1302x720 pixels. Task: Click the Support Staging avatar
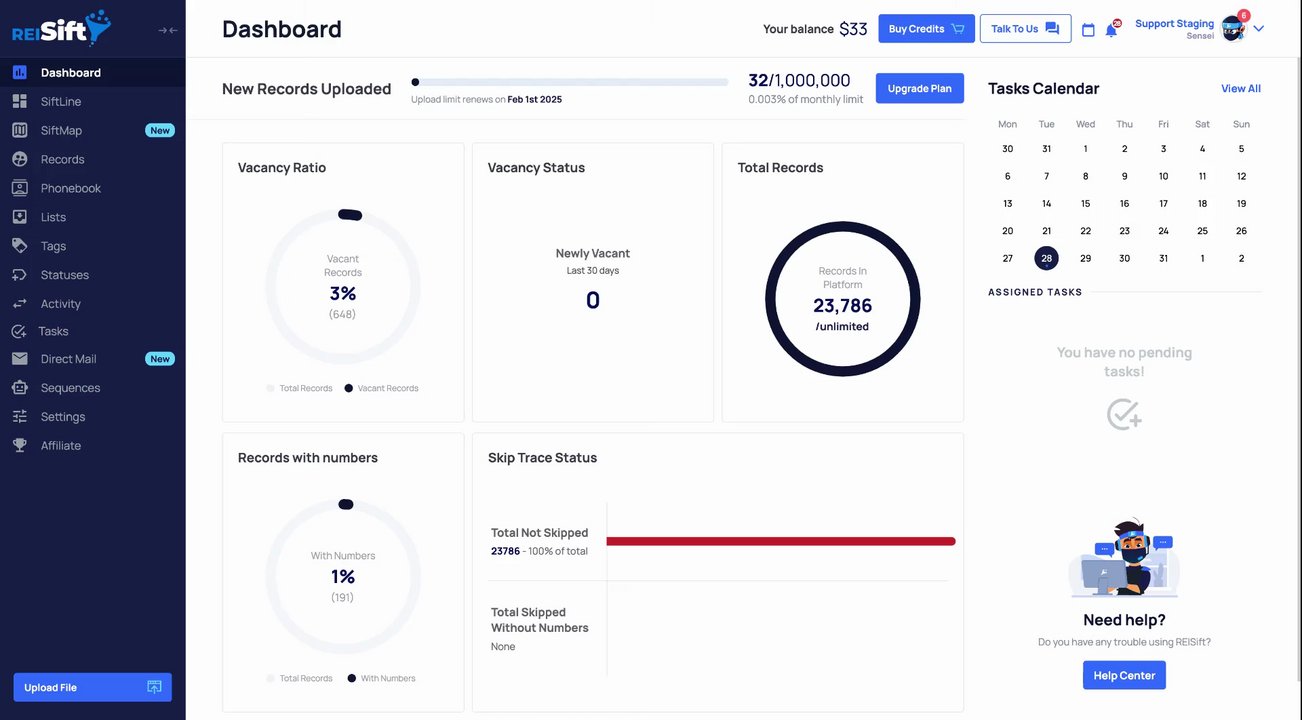(1234, 29)
